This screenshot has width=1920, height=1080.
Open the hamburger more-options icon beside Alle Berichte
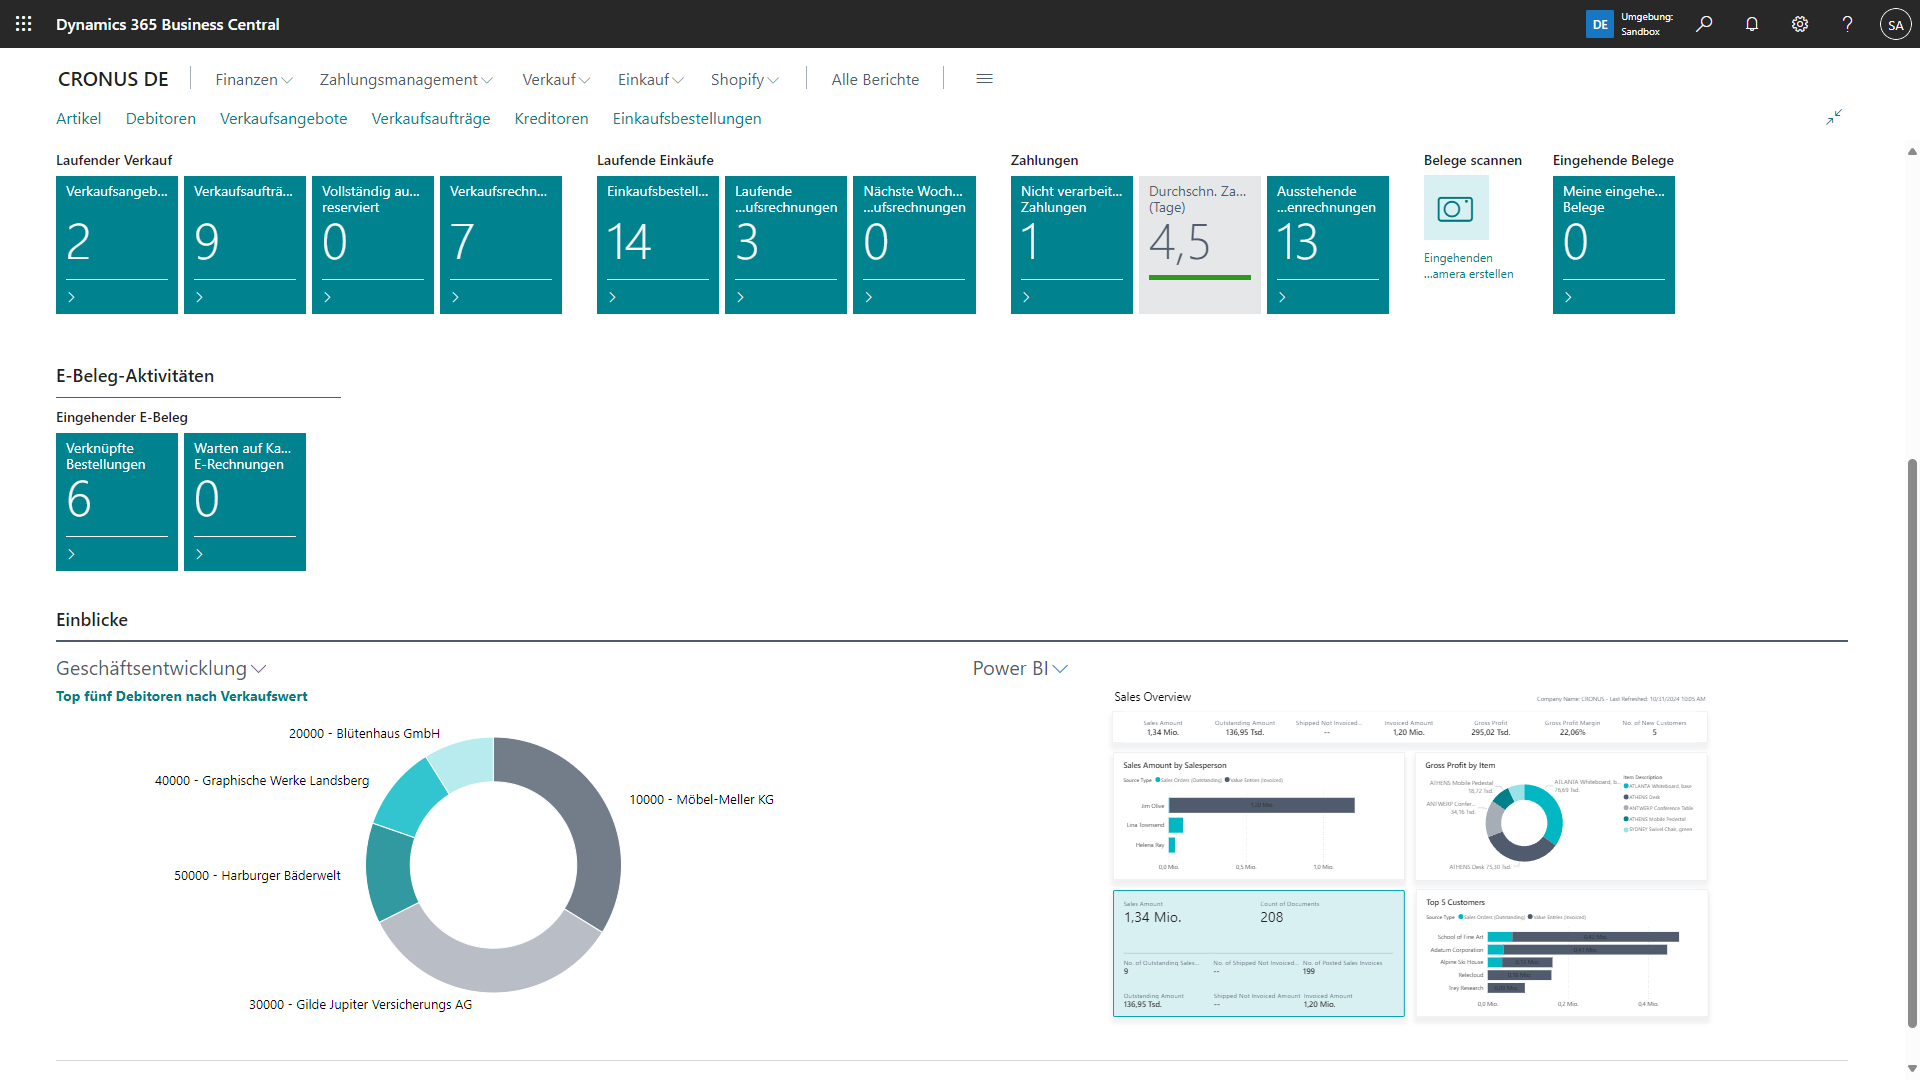pyautogui.click(x=984, y=78)
